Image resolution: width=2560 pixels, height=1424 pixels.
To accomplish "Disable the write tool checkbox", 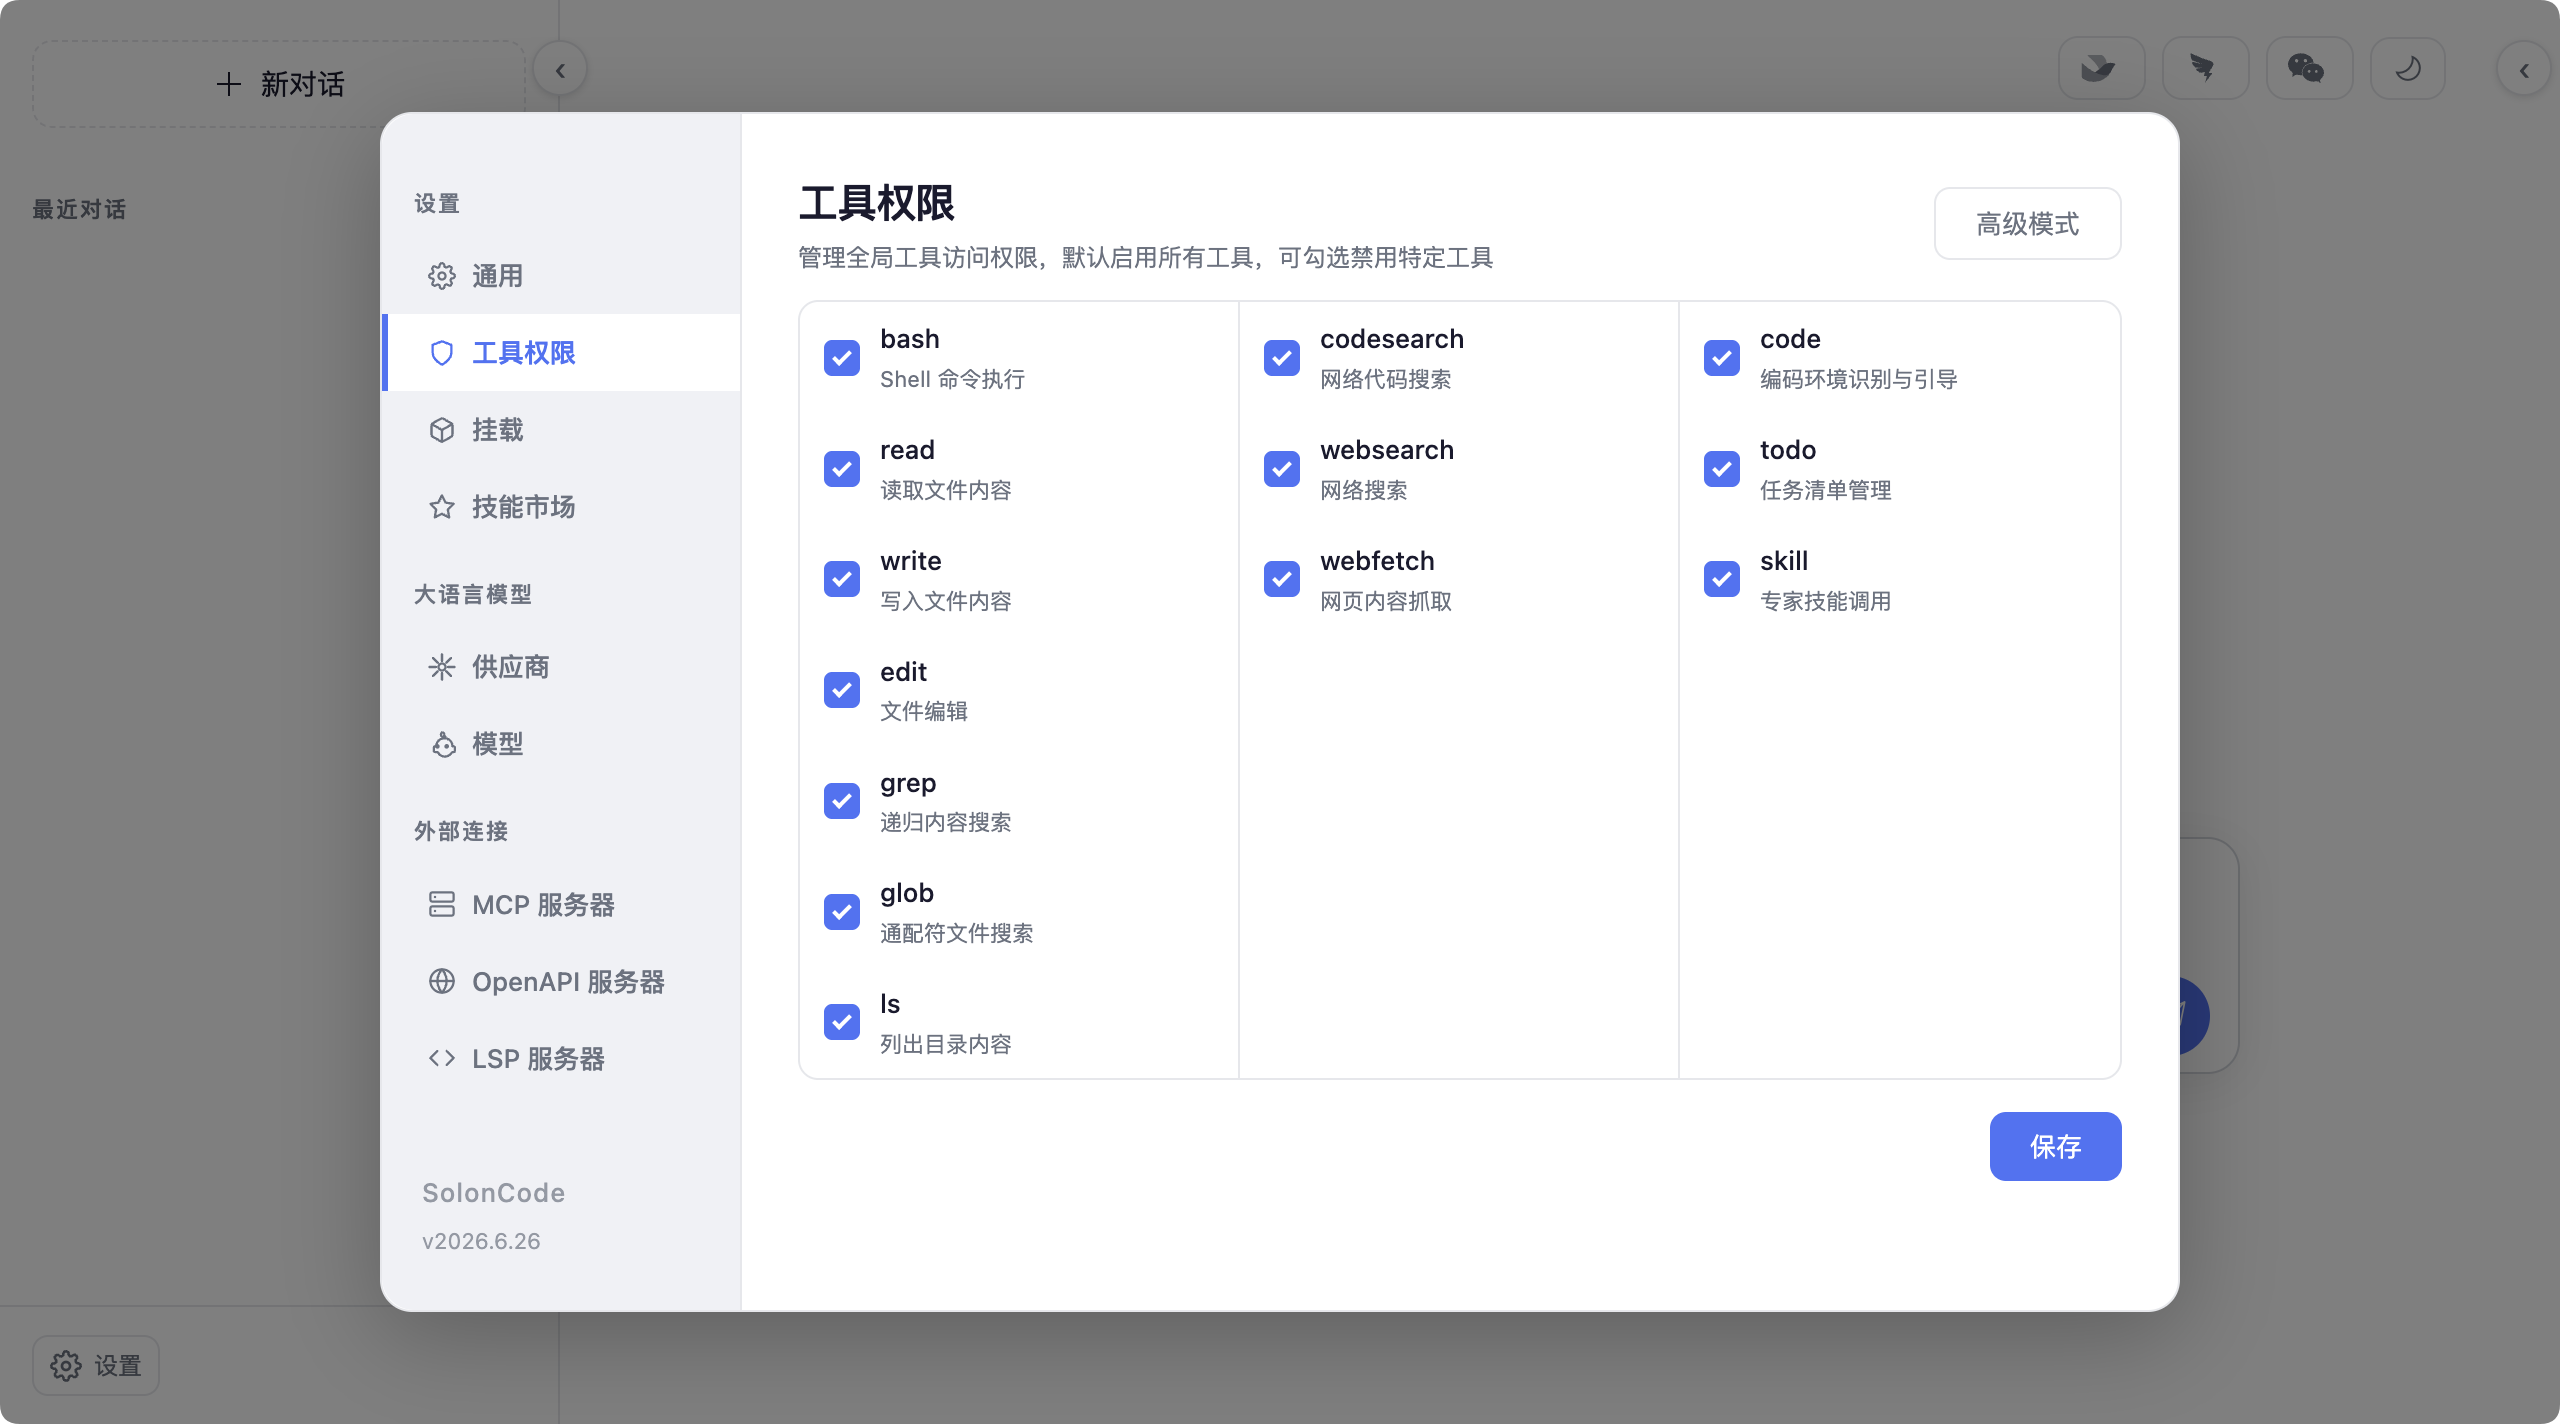I will [x=841, y=579].
